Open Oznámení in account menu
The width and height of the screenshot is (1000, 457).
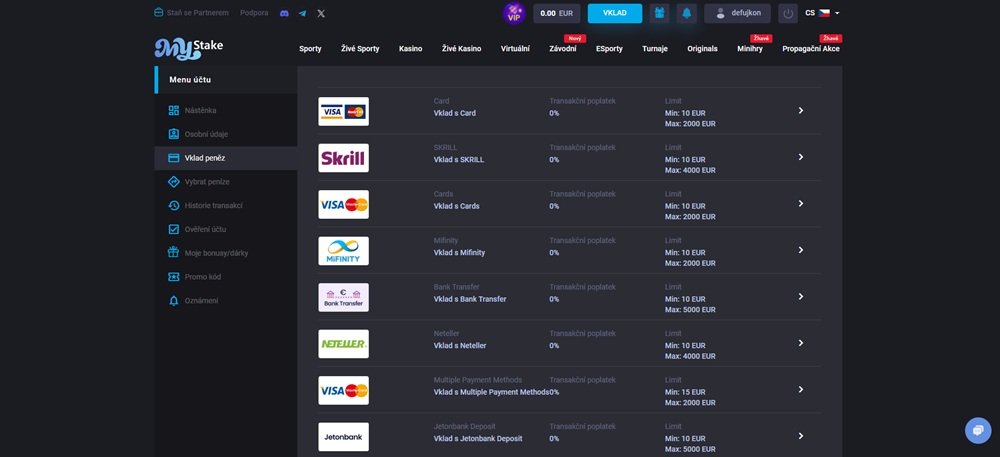pos(226,301)
